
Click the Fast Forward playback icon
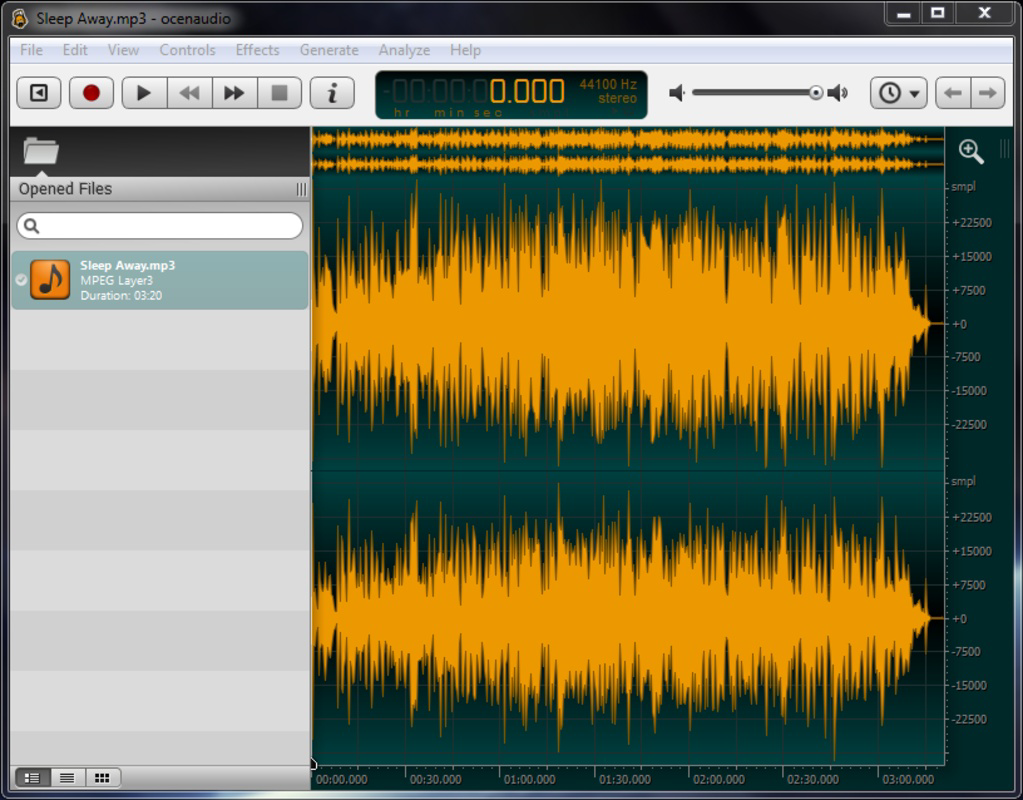pyautogui.click(x=234, y=92)
